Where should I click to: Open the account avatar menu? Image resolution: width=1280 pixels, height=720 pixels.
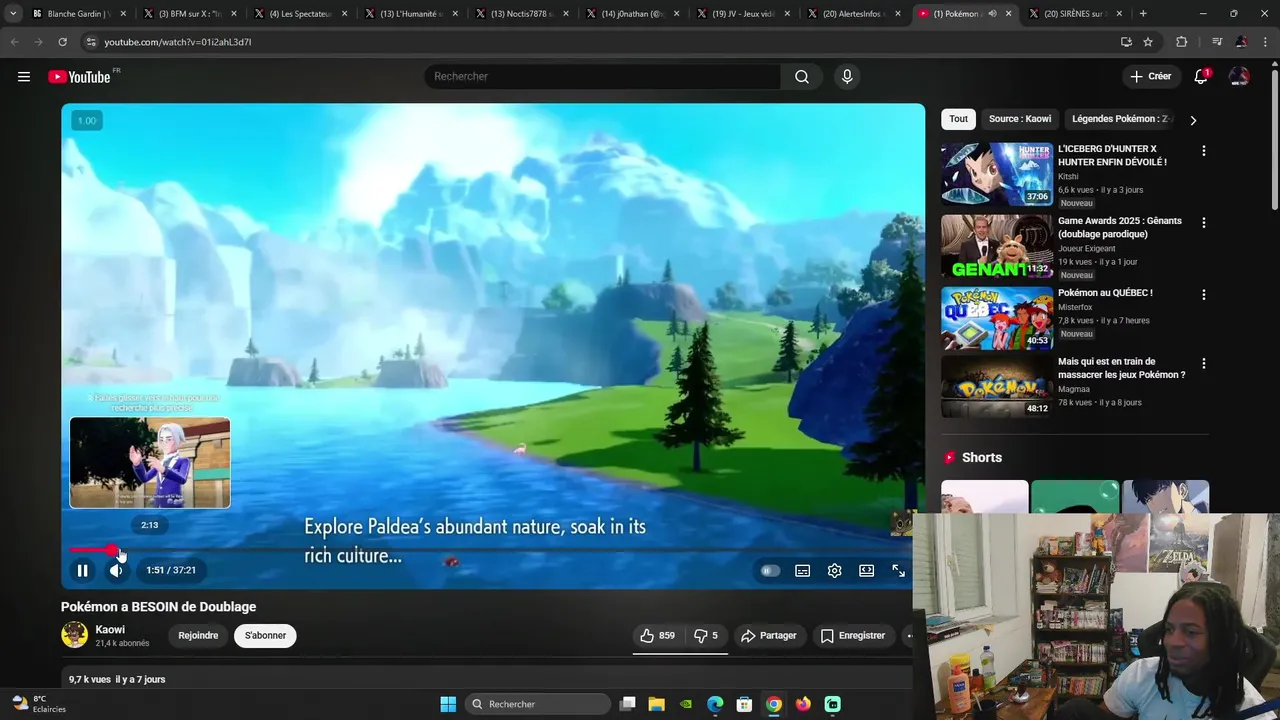[x=1239, y=77]
